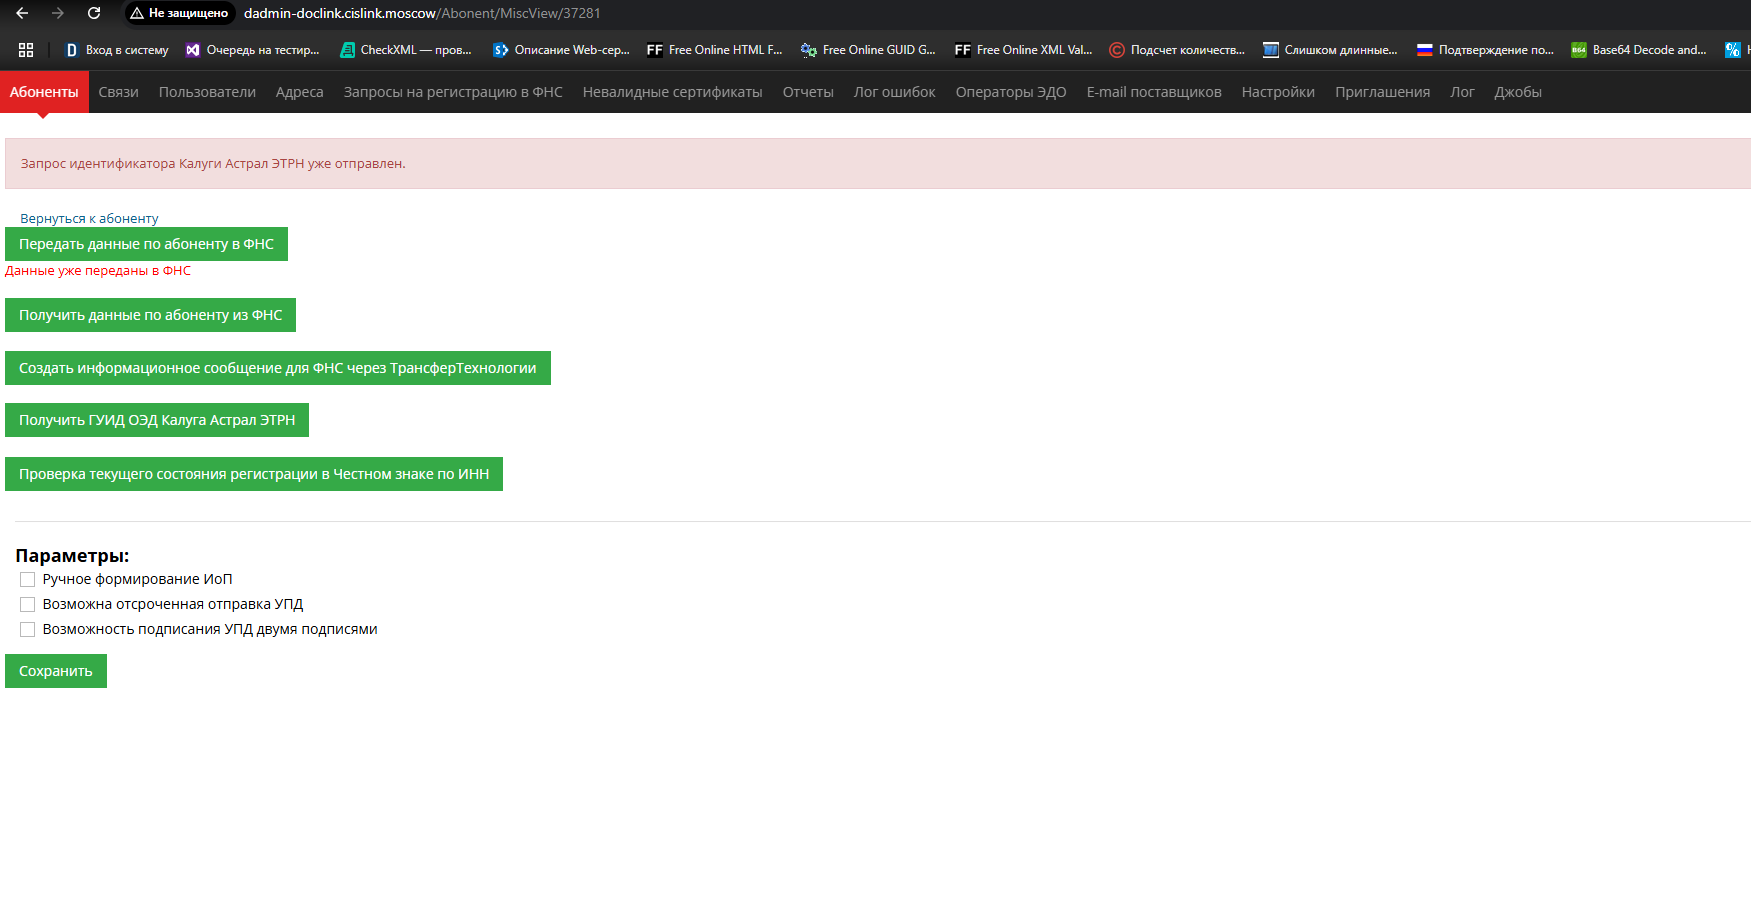
Task: Click the 'Данные уже переданы в ФНС' message
Action: point(98,271)
